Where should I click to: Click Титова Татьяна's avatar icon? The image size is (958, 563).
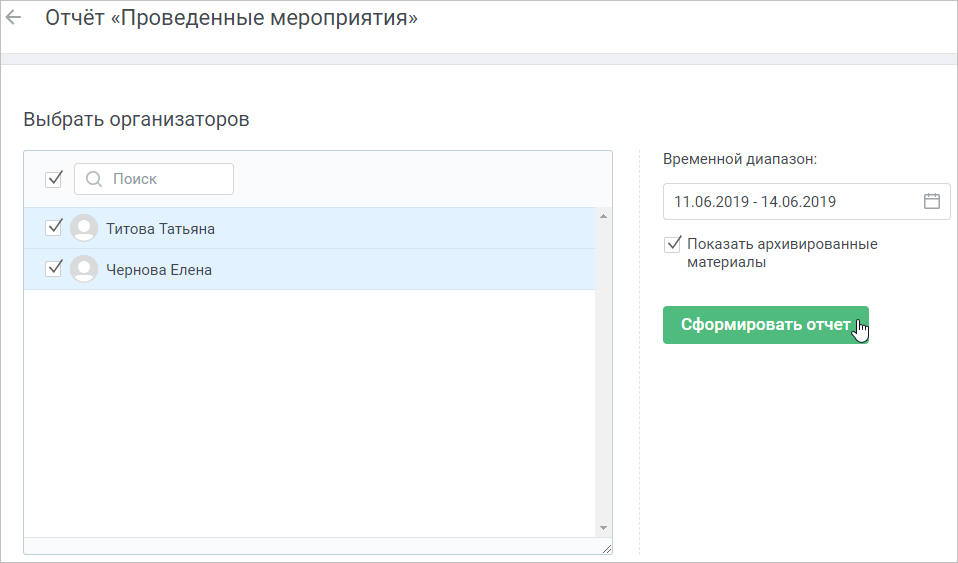tap(84, 228)
